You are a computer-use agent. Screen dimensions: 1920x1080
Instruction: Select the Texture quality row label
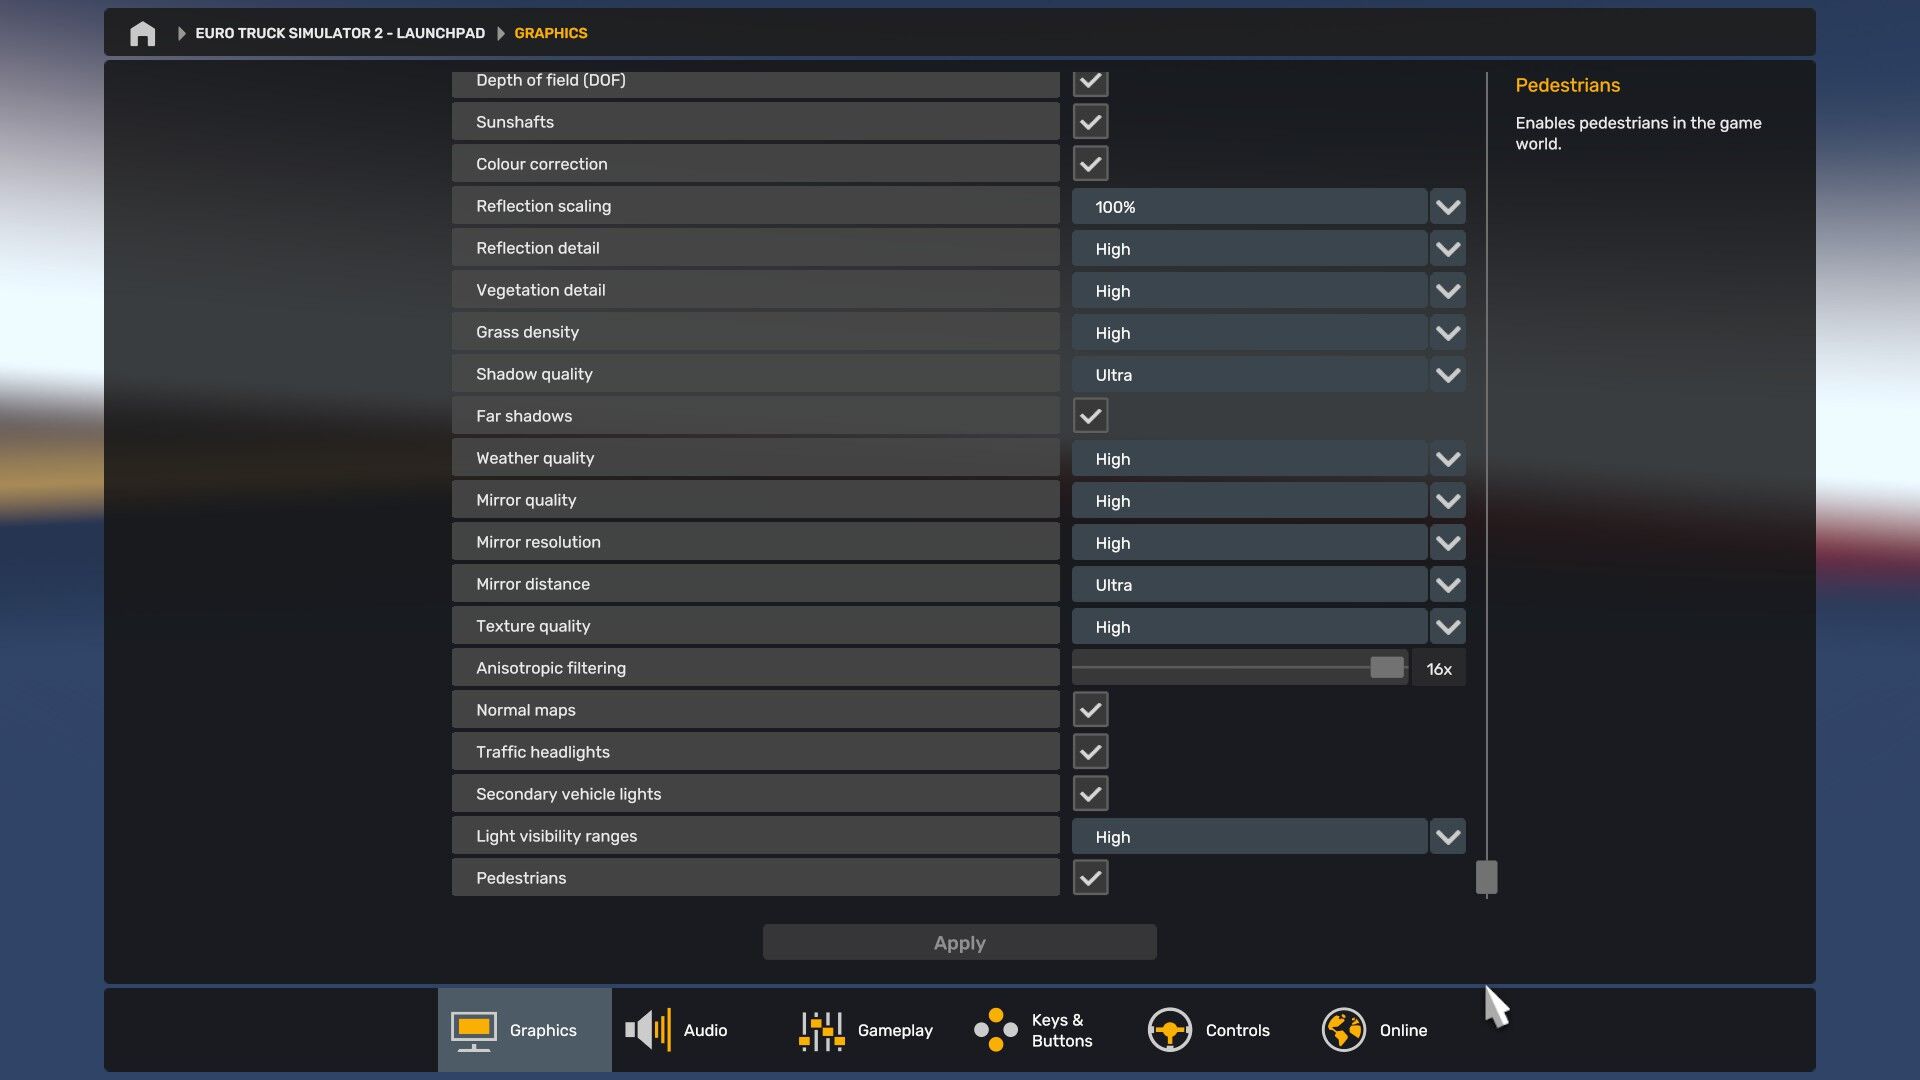point(755,626)
